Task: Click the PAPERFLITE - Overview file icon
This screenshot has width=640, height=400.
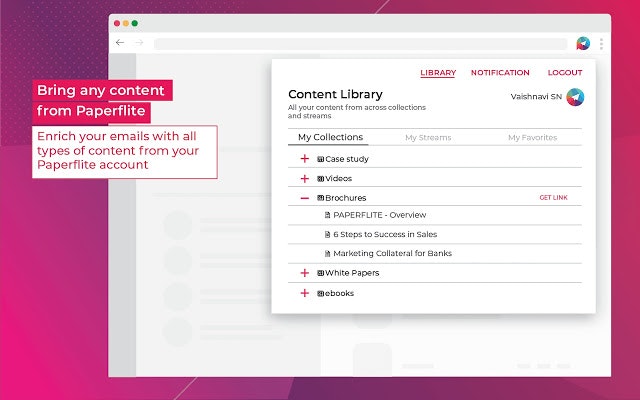Action: point(327,215)
